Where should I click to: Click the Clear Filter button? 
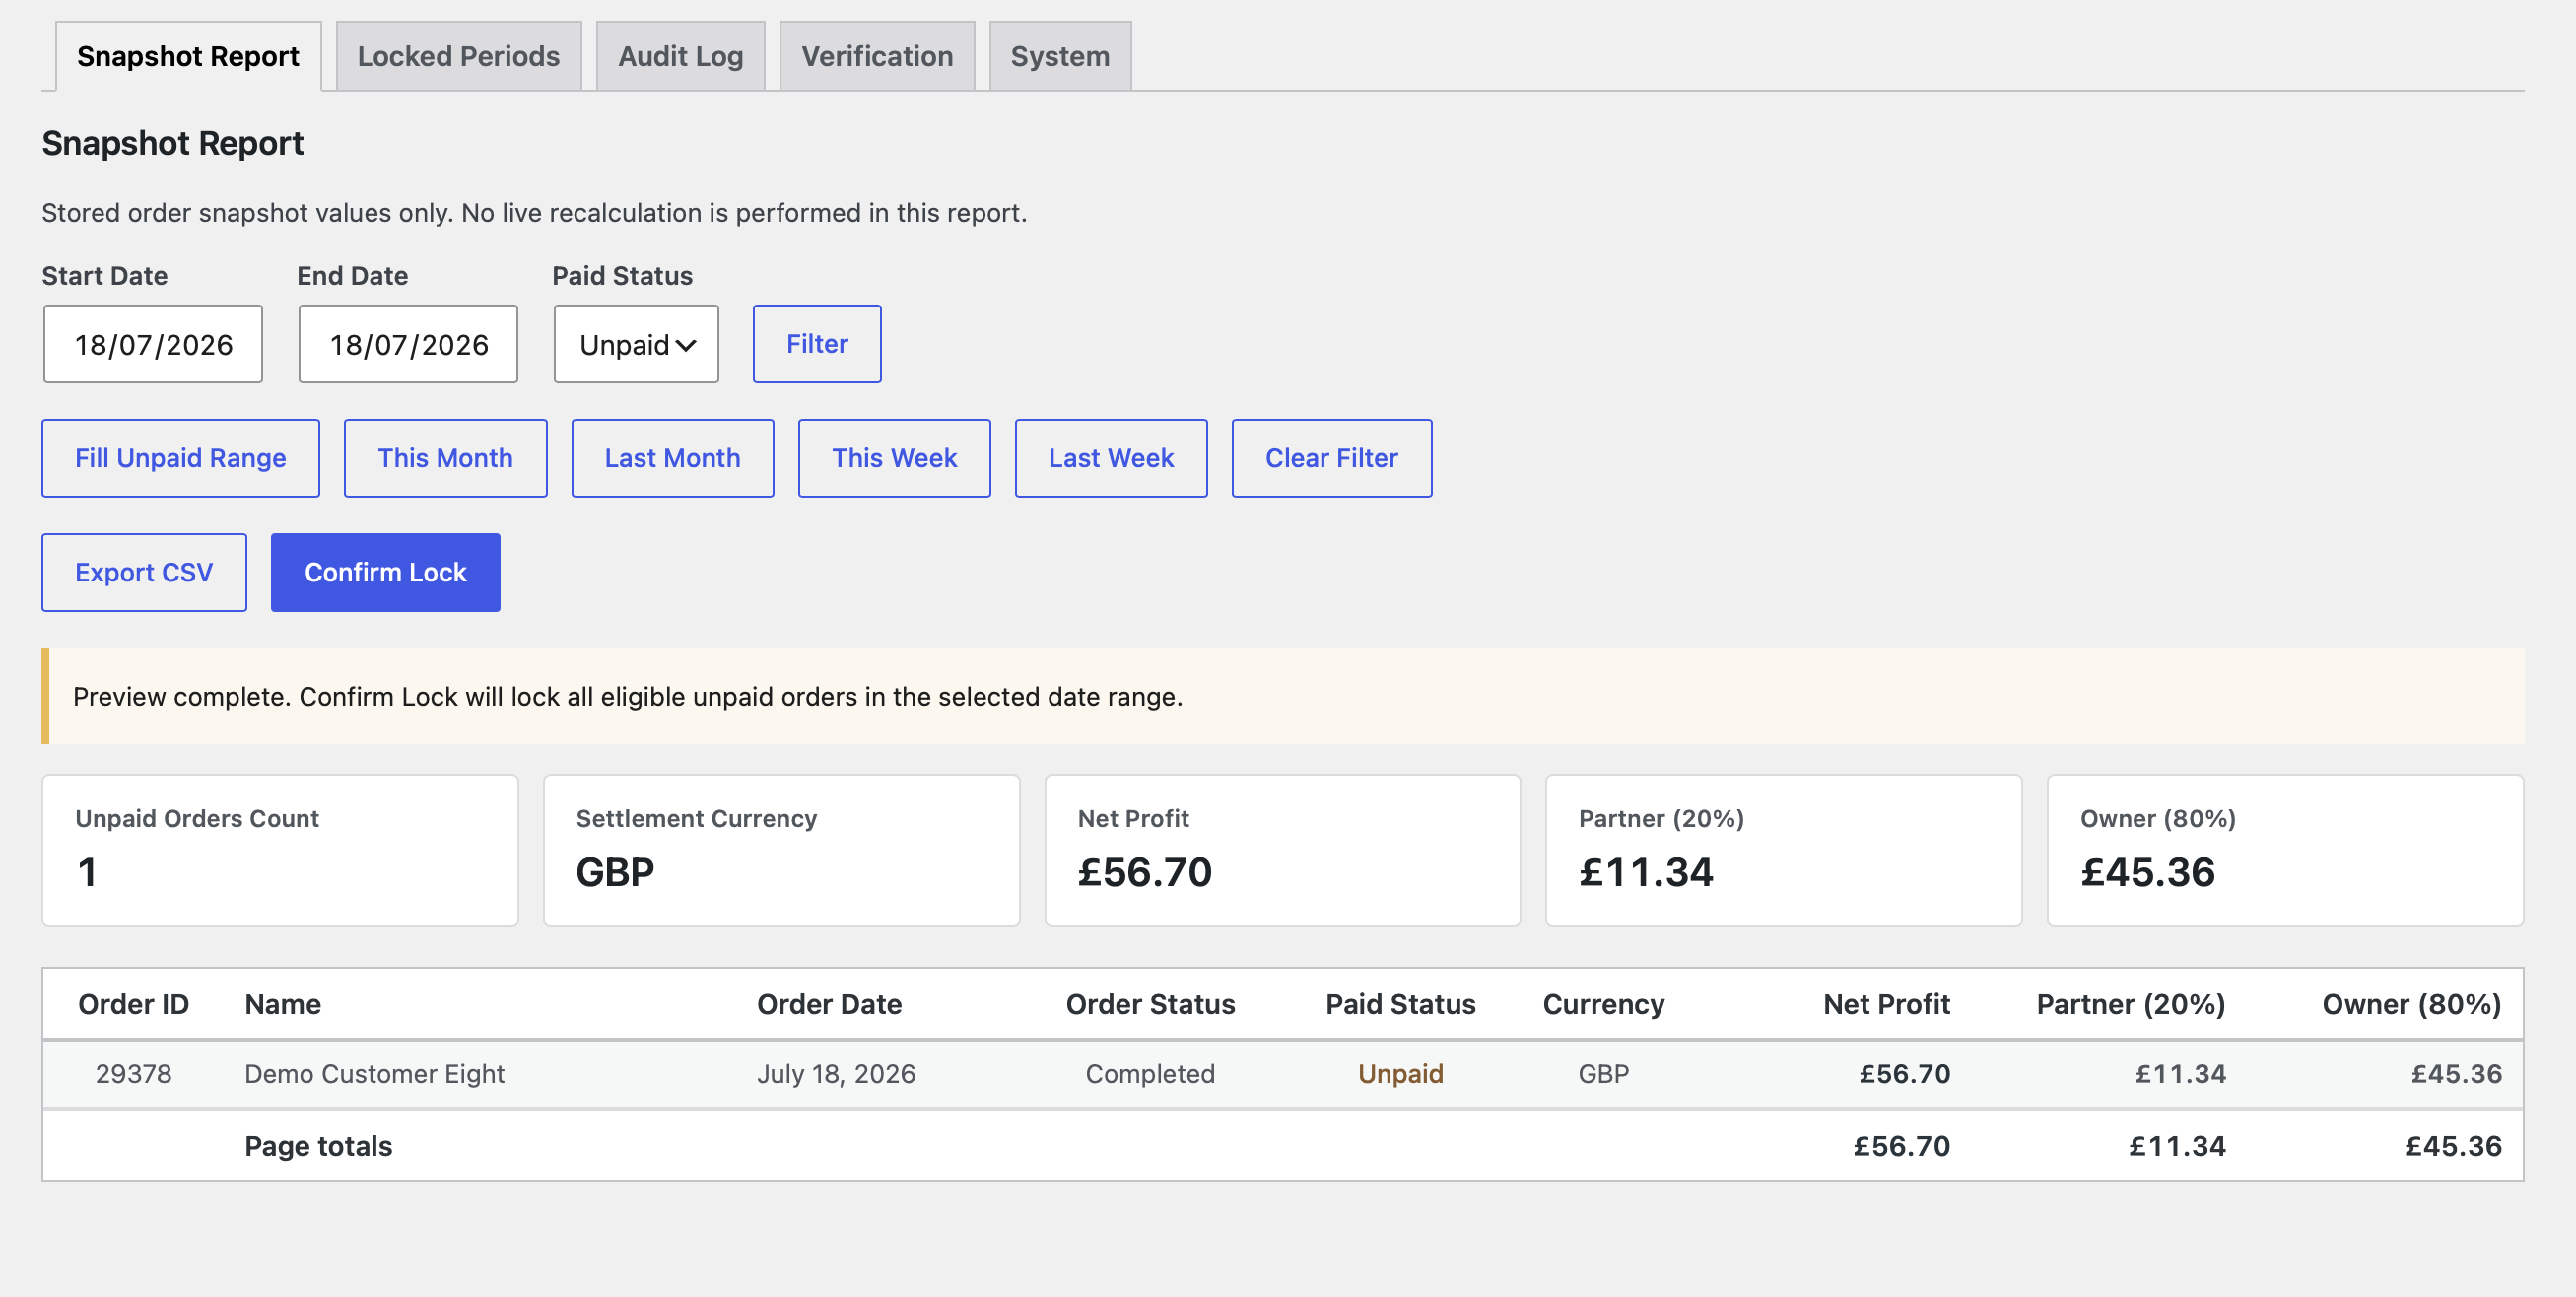click(1332, 458)
